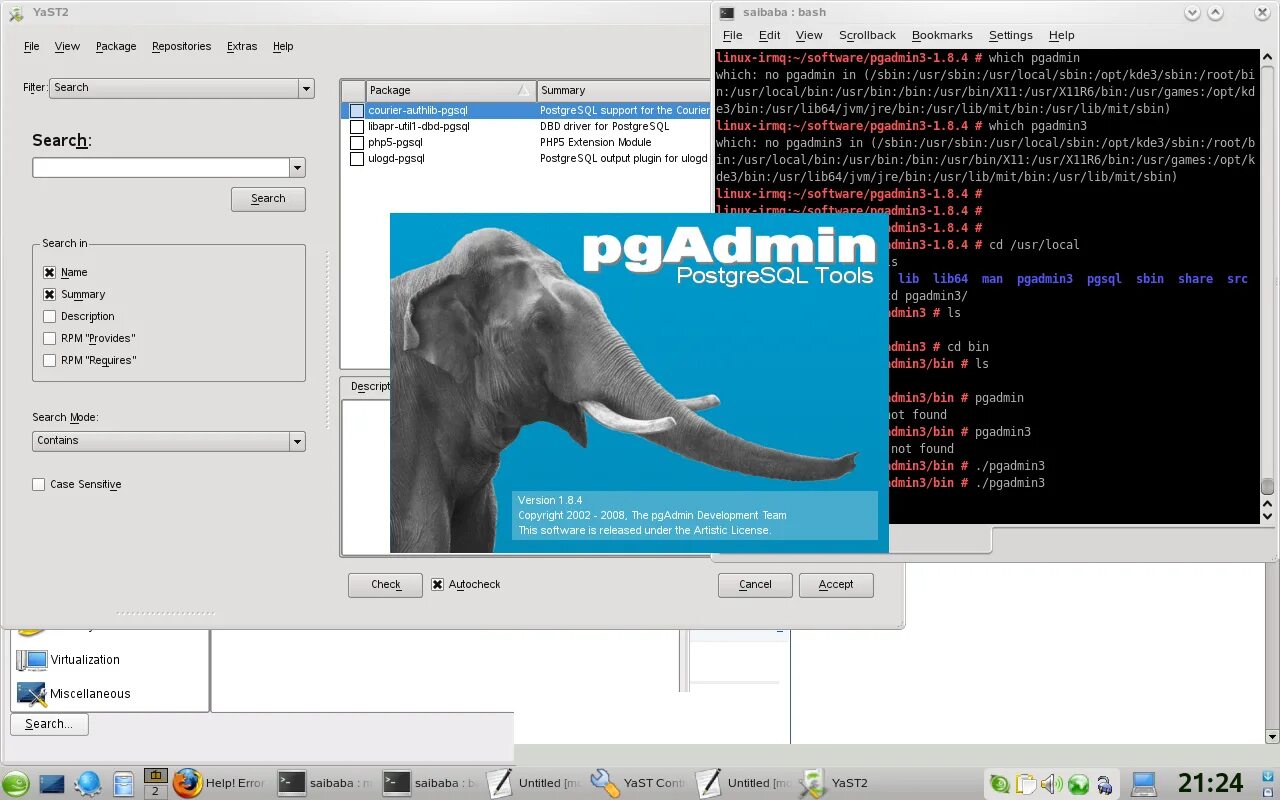Toggle the Summary search checkbox
The height and width of the screenshot is (800, 1280).
click(49, 294)
